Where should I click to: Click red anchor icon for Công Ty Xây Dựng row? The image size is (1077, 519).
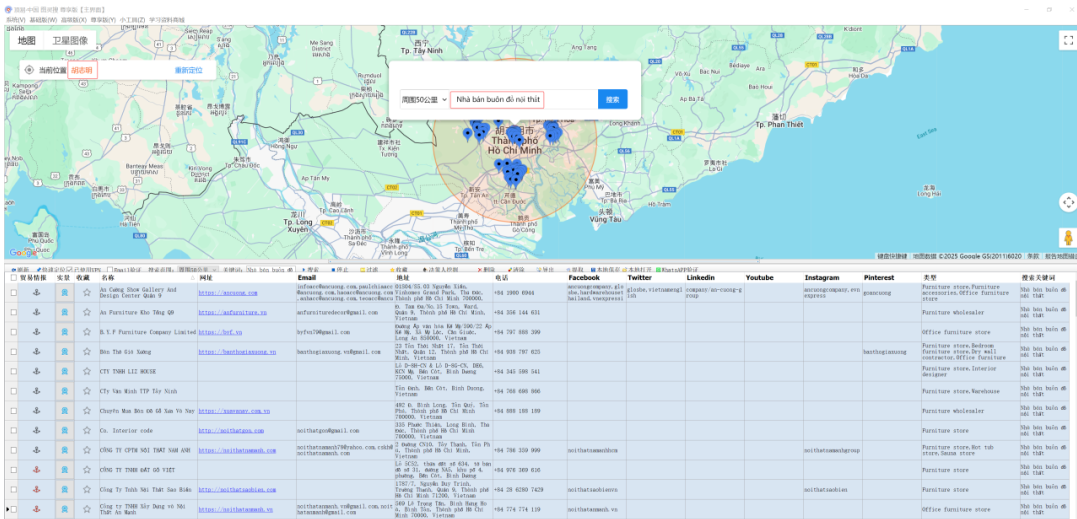point(37,508)
